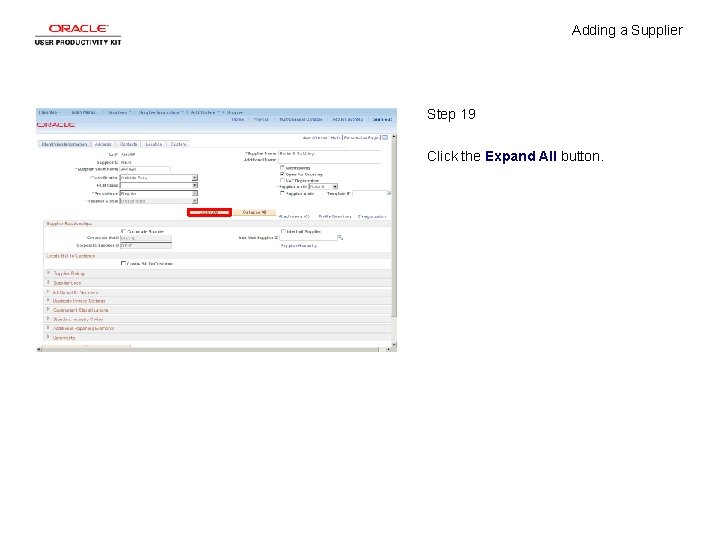
Task: Open the HCM Class dropdown
Action: (158, 185)
